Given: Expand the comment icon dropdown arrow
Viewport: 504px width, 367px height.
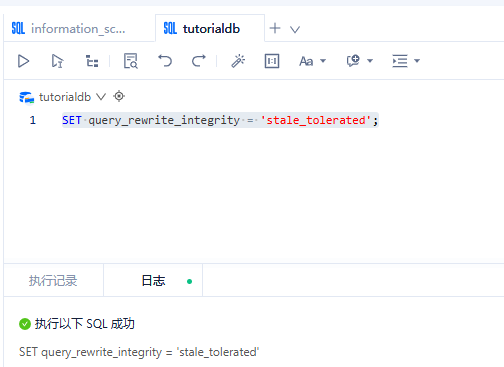Looking at the screenshot, I should point(370,61).
